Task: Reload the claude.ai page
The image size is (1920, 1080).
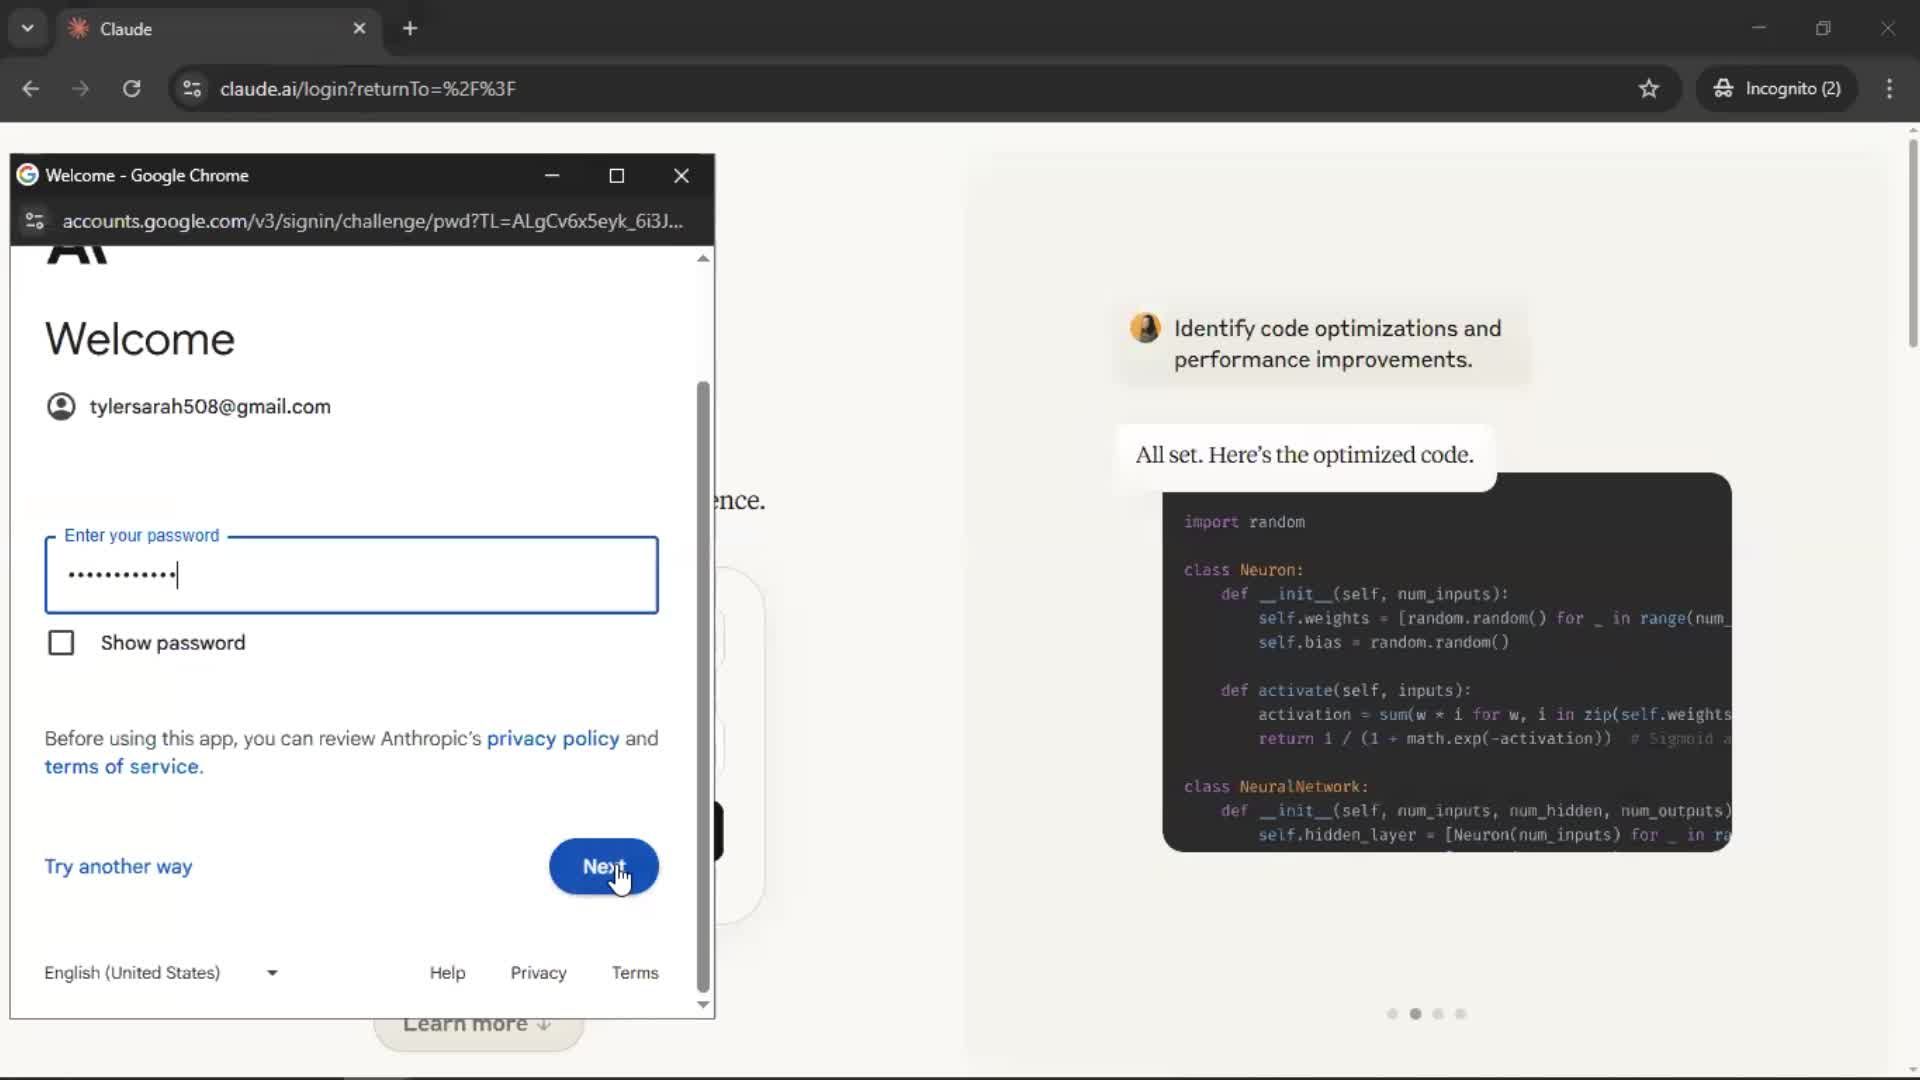Action: pyautogui.click(x=131, y=88)
